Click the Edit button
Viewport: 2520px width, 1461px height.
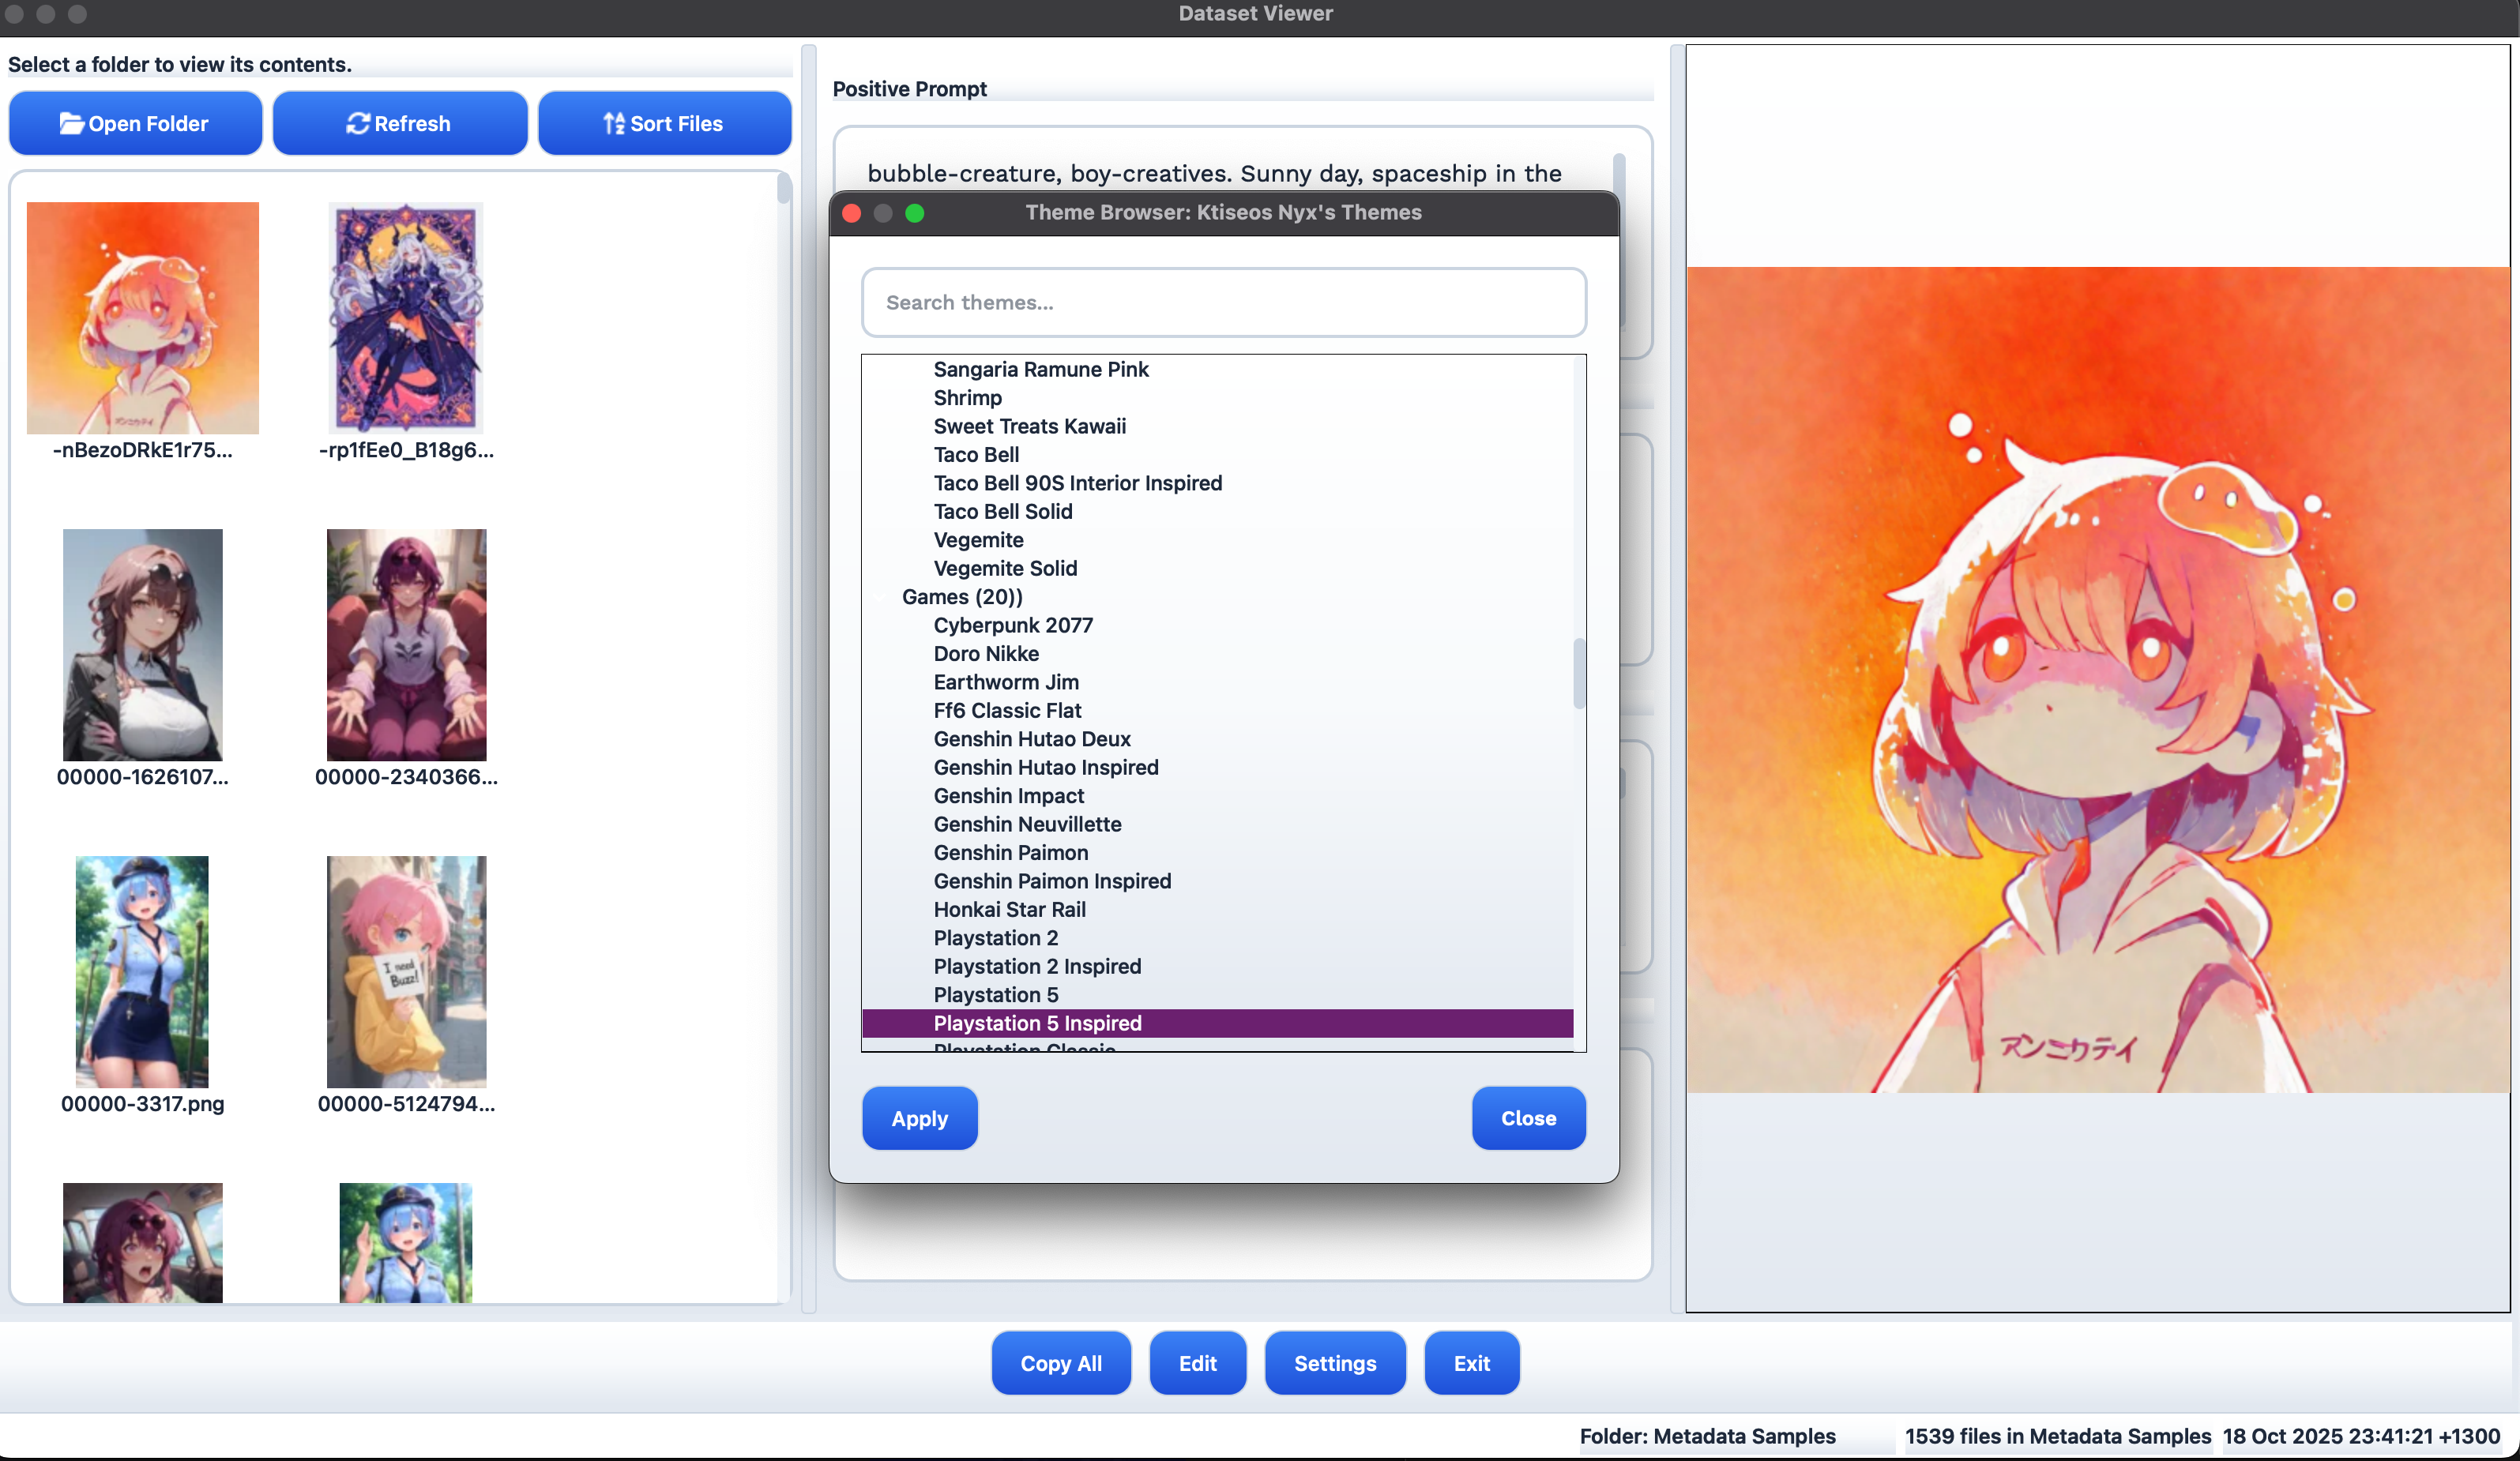click(x=1196, y=1362)
